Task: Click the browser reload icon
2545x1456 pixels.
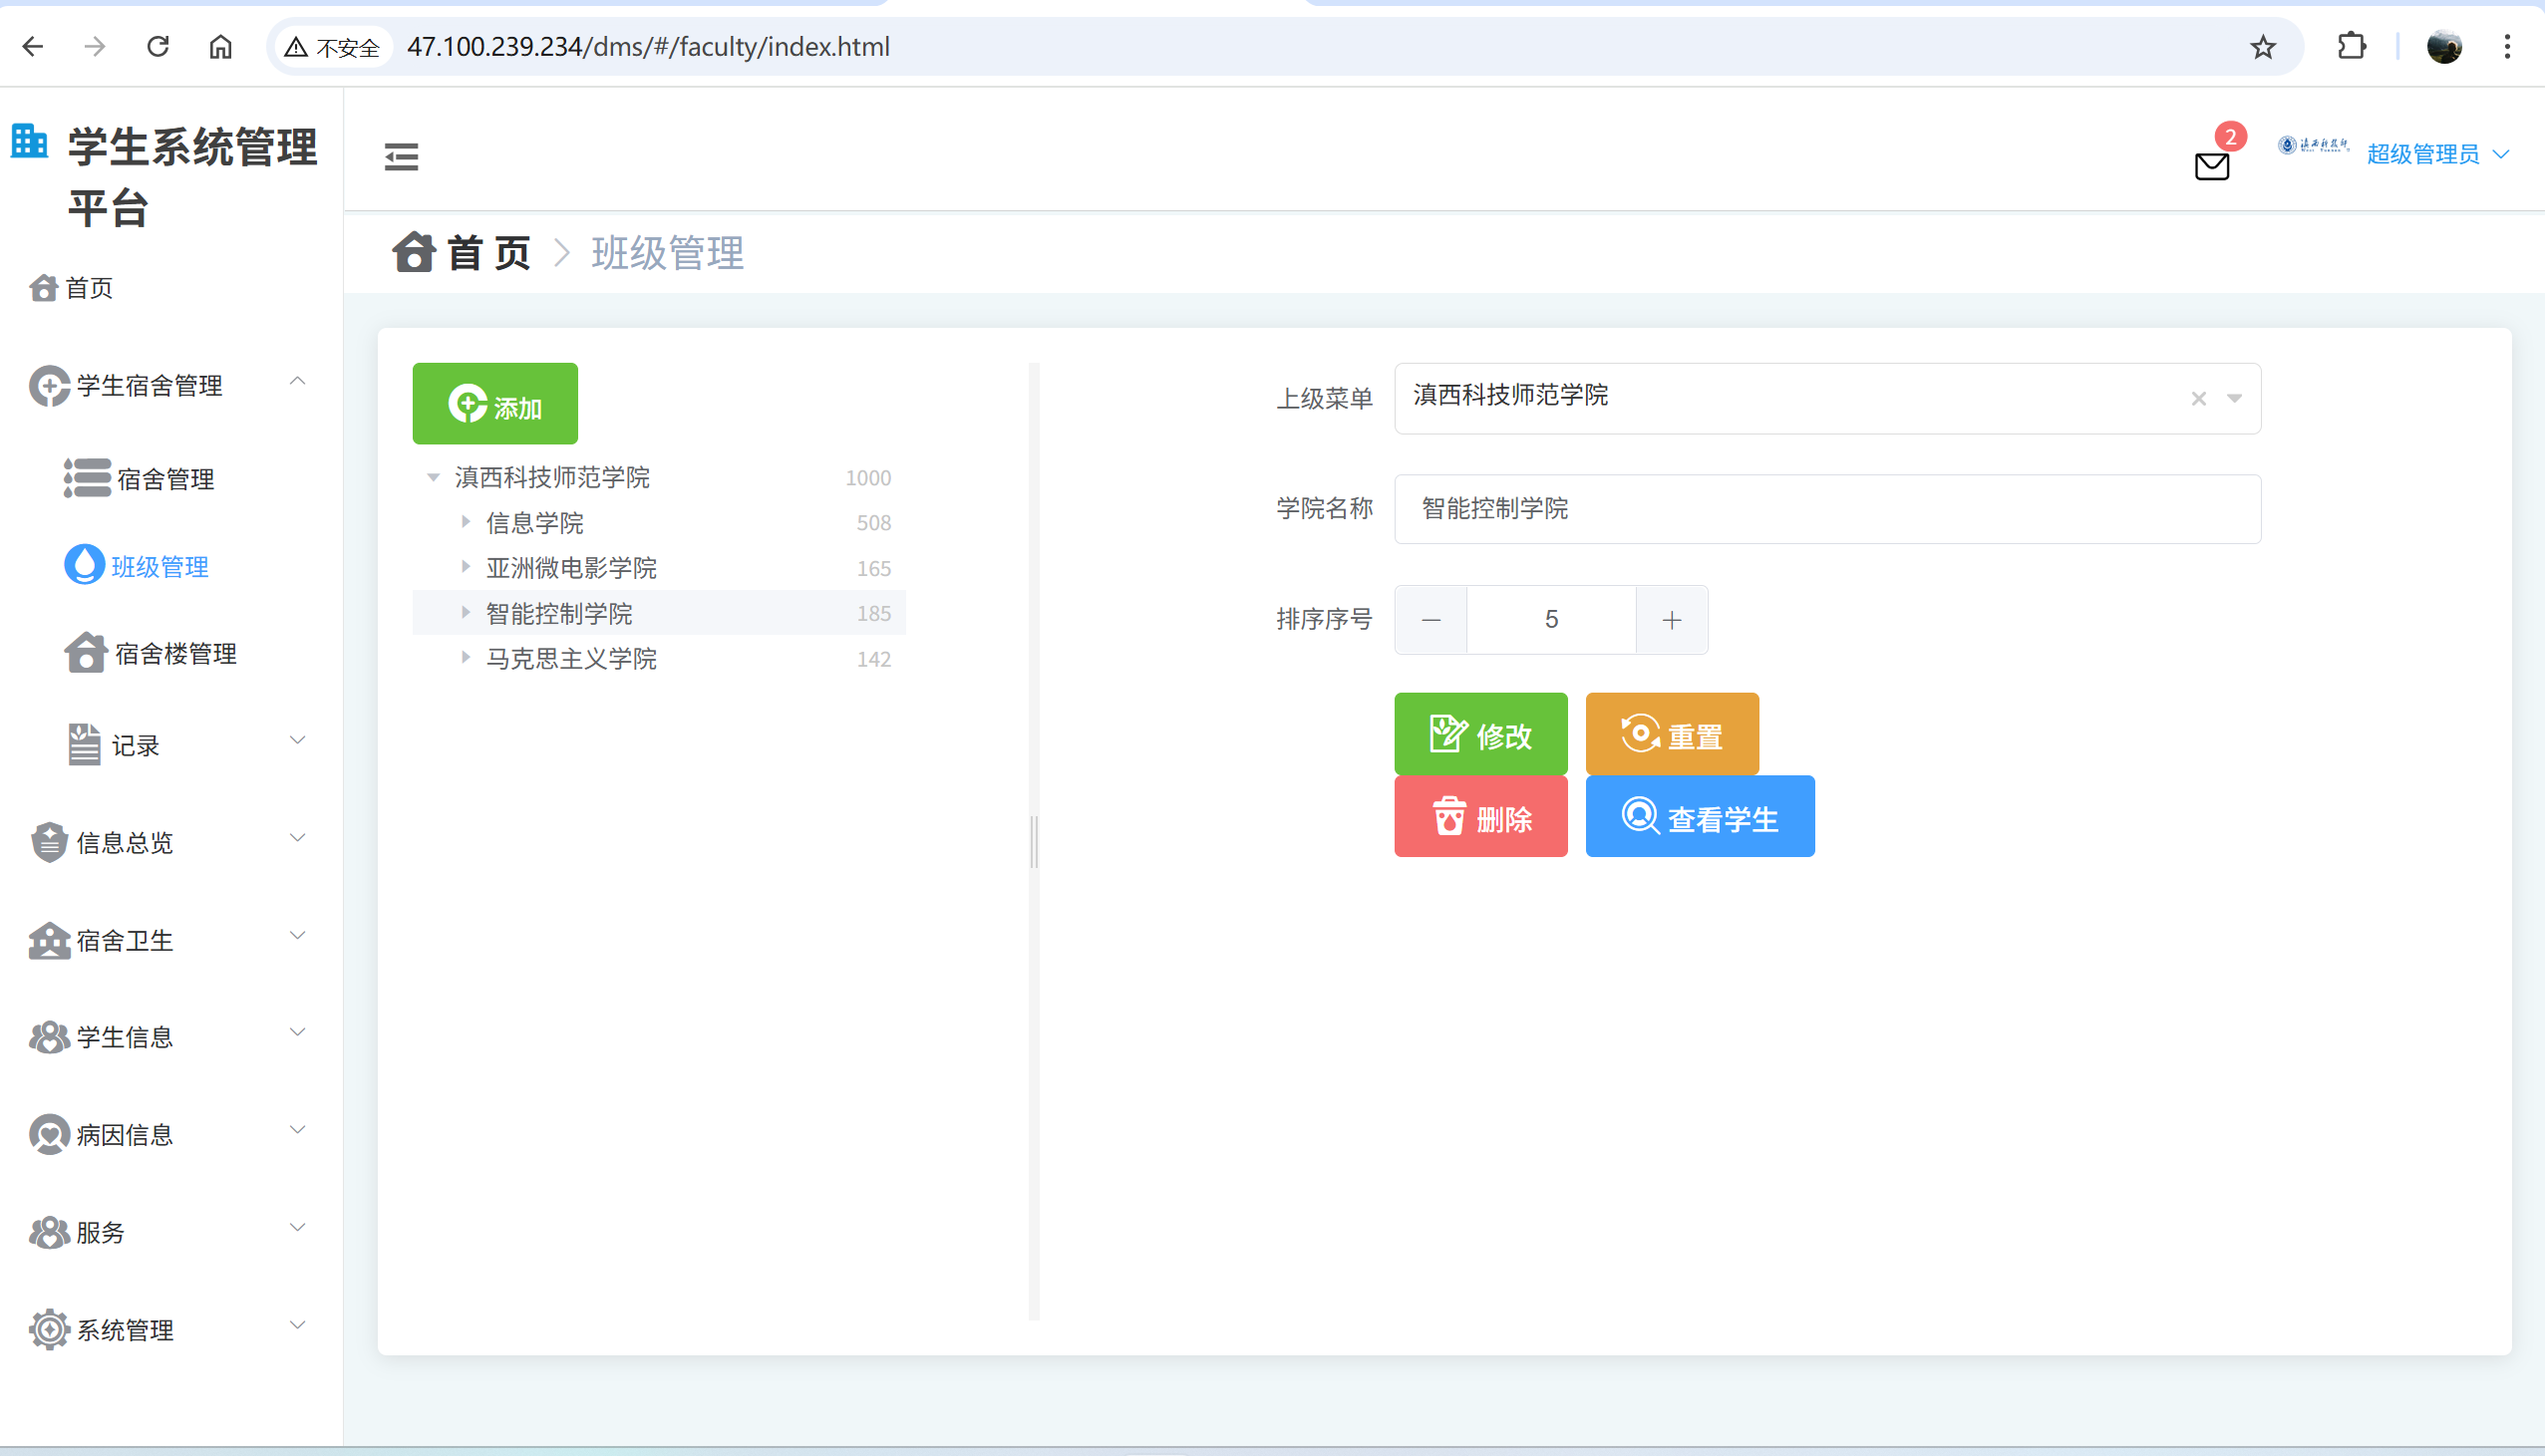Action: coord(158,47)
